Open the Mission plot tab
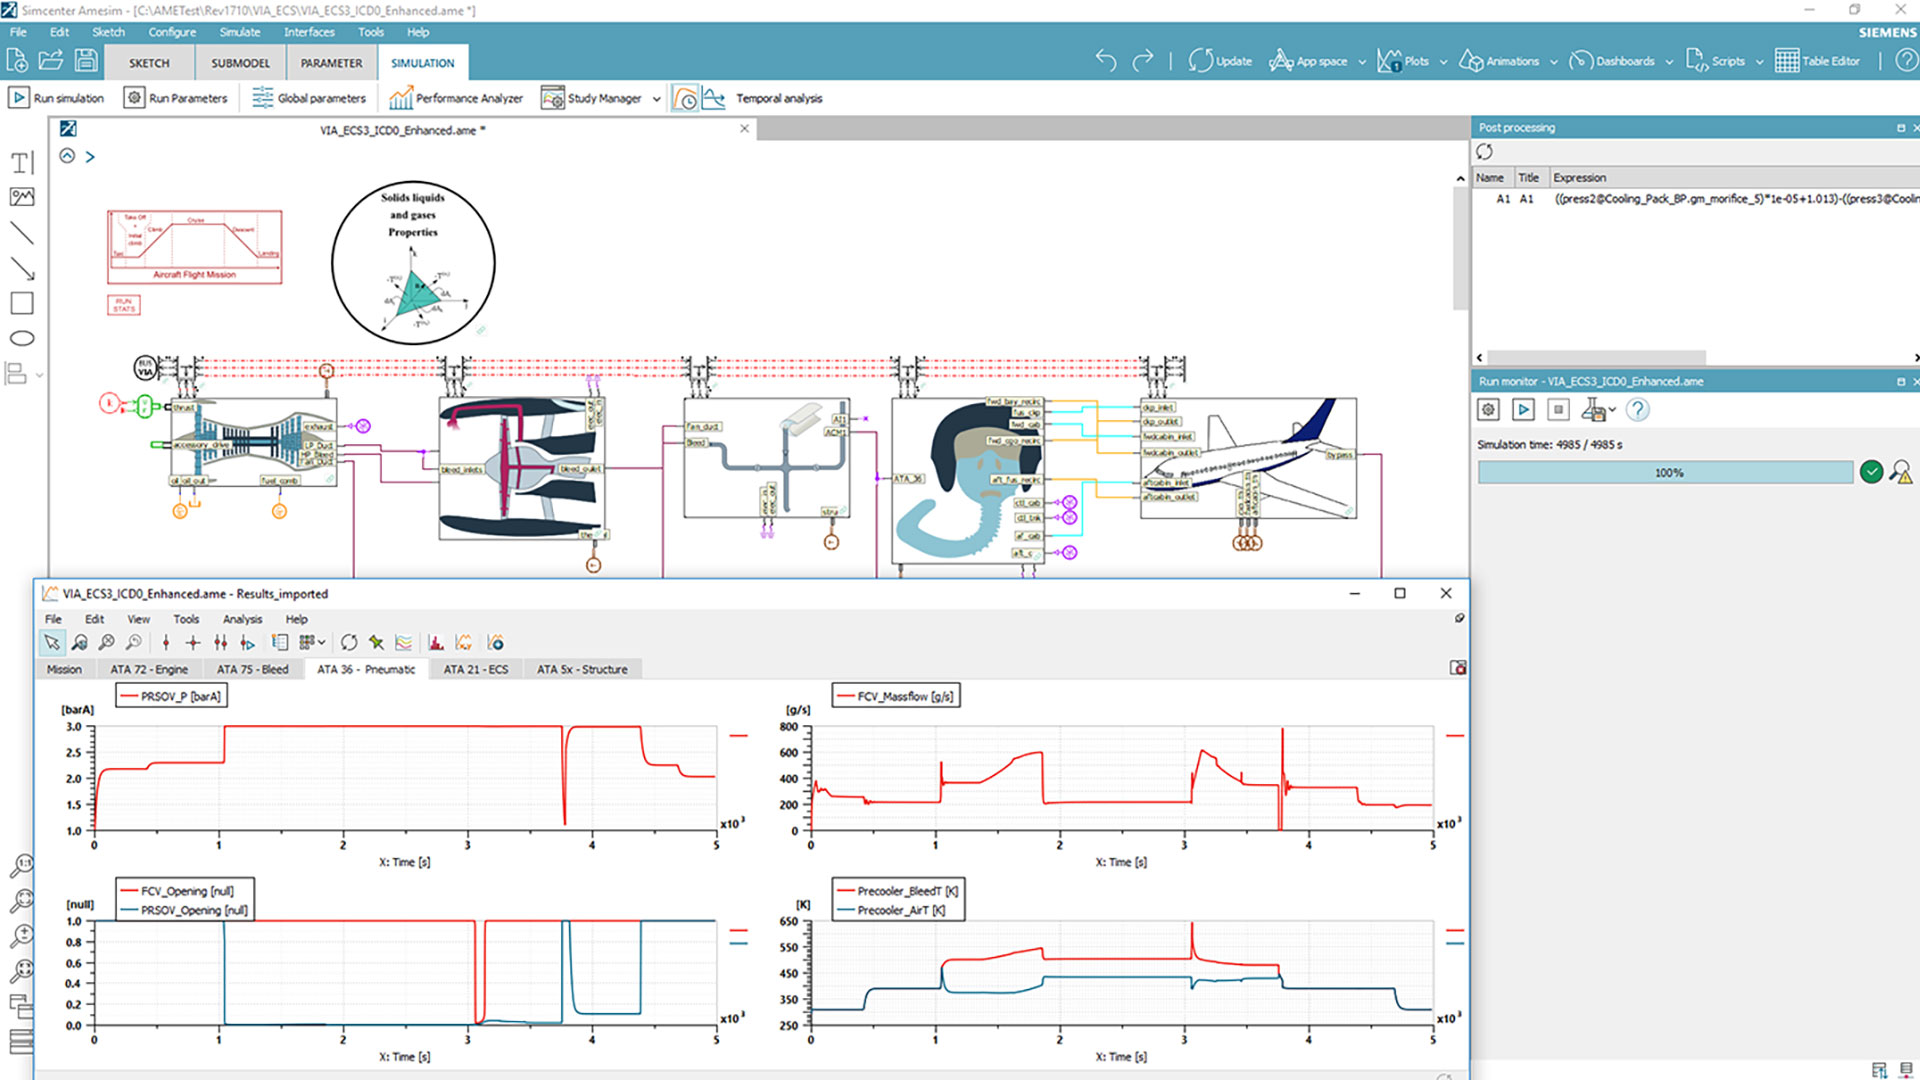Screen dimensions: 1920x1080 coord(64,669)
